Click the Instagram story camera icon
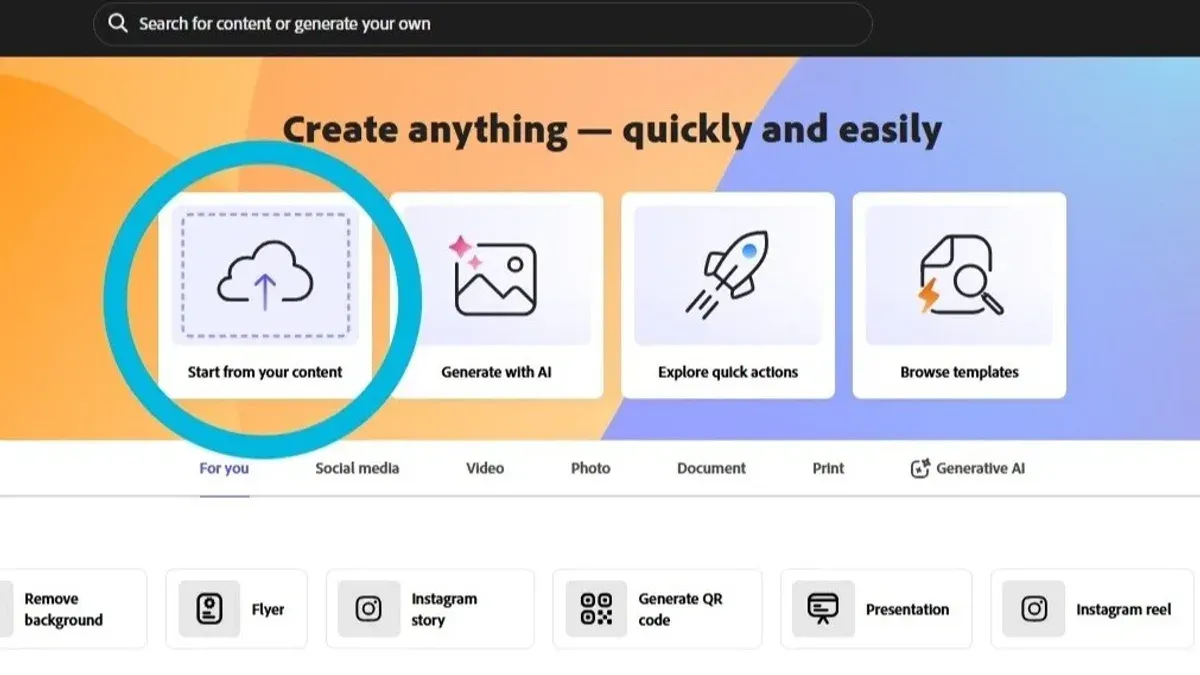 369,609
